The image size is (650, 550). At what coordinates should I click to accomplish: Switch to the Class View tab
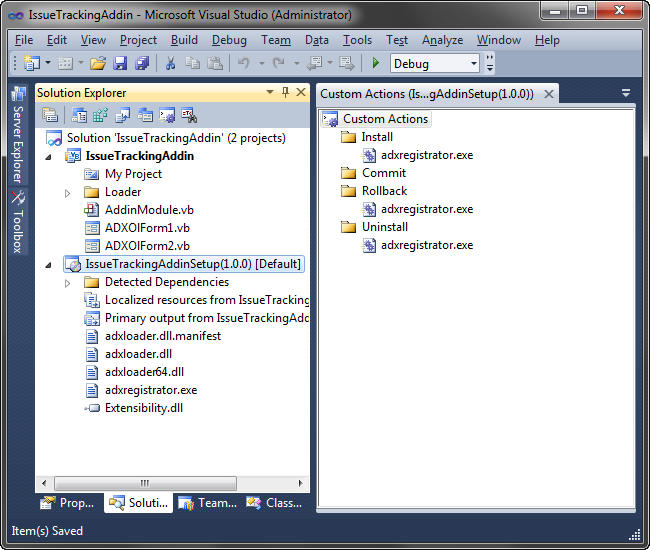click(274, 503)
